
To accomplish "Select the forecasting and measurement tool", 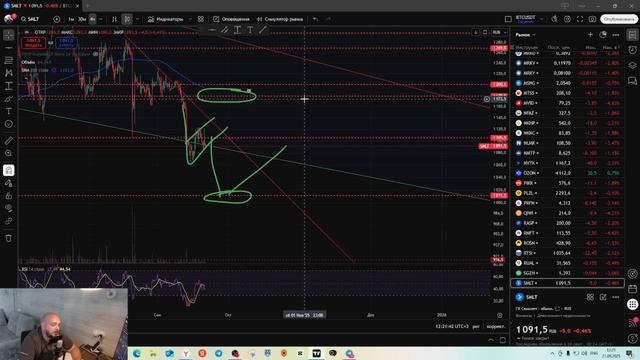I will coord(9,86).
